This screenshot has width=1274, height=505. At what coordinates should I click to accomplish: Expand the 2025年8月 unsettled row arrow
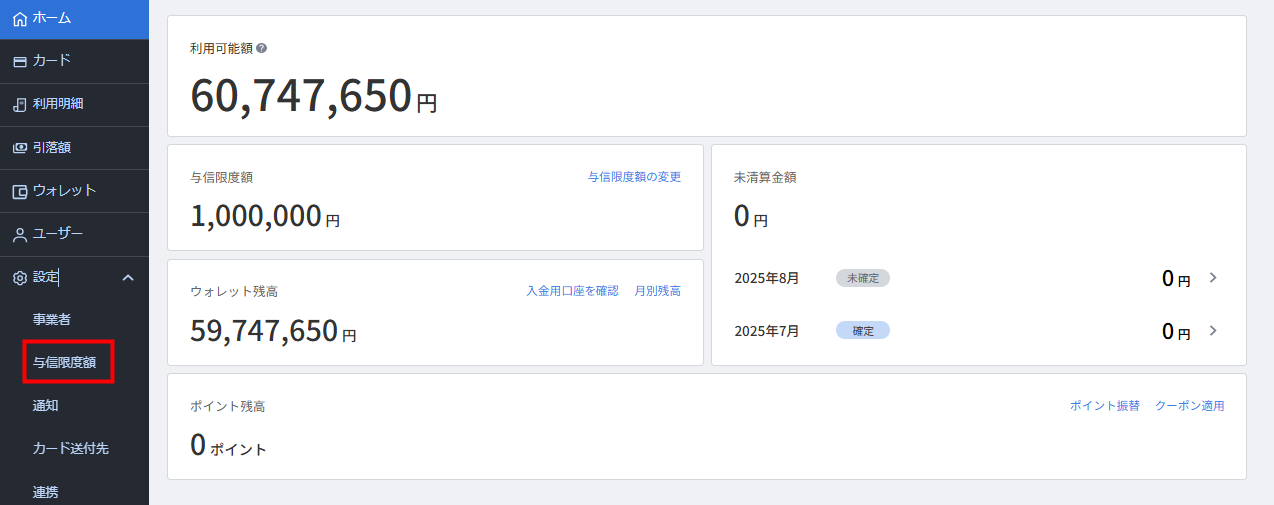coord(1213,278)
